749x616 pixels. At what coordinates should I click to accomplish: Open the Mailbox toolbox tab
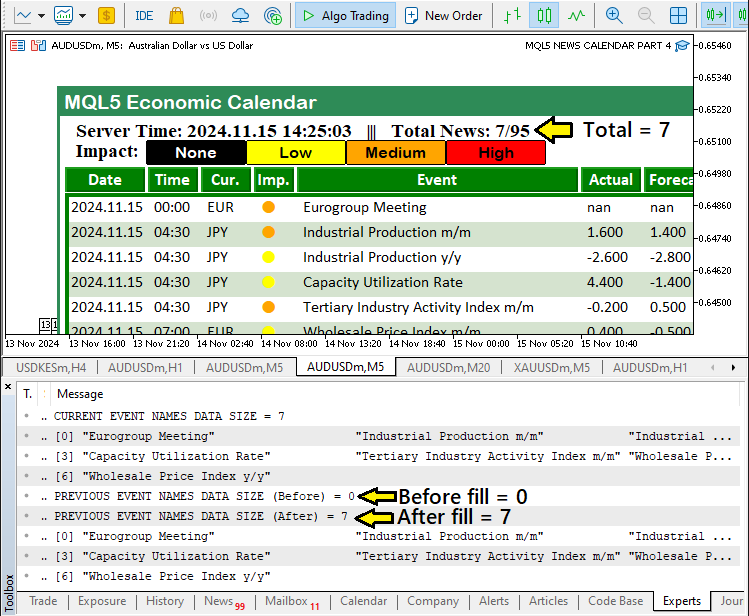[292, 602]
